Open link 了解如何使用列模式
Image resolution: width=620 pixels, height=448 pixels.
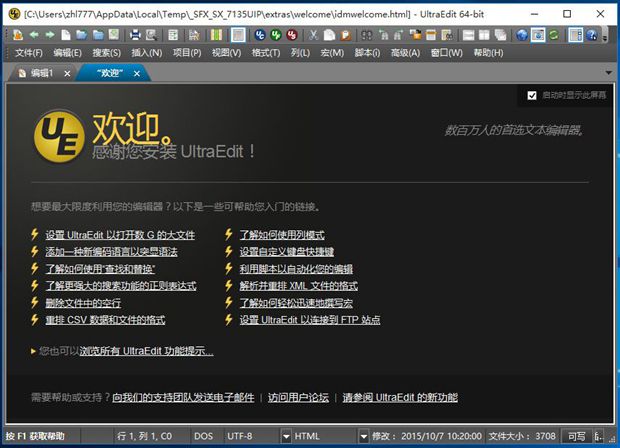282,235
